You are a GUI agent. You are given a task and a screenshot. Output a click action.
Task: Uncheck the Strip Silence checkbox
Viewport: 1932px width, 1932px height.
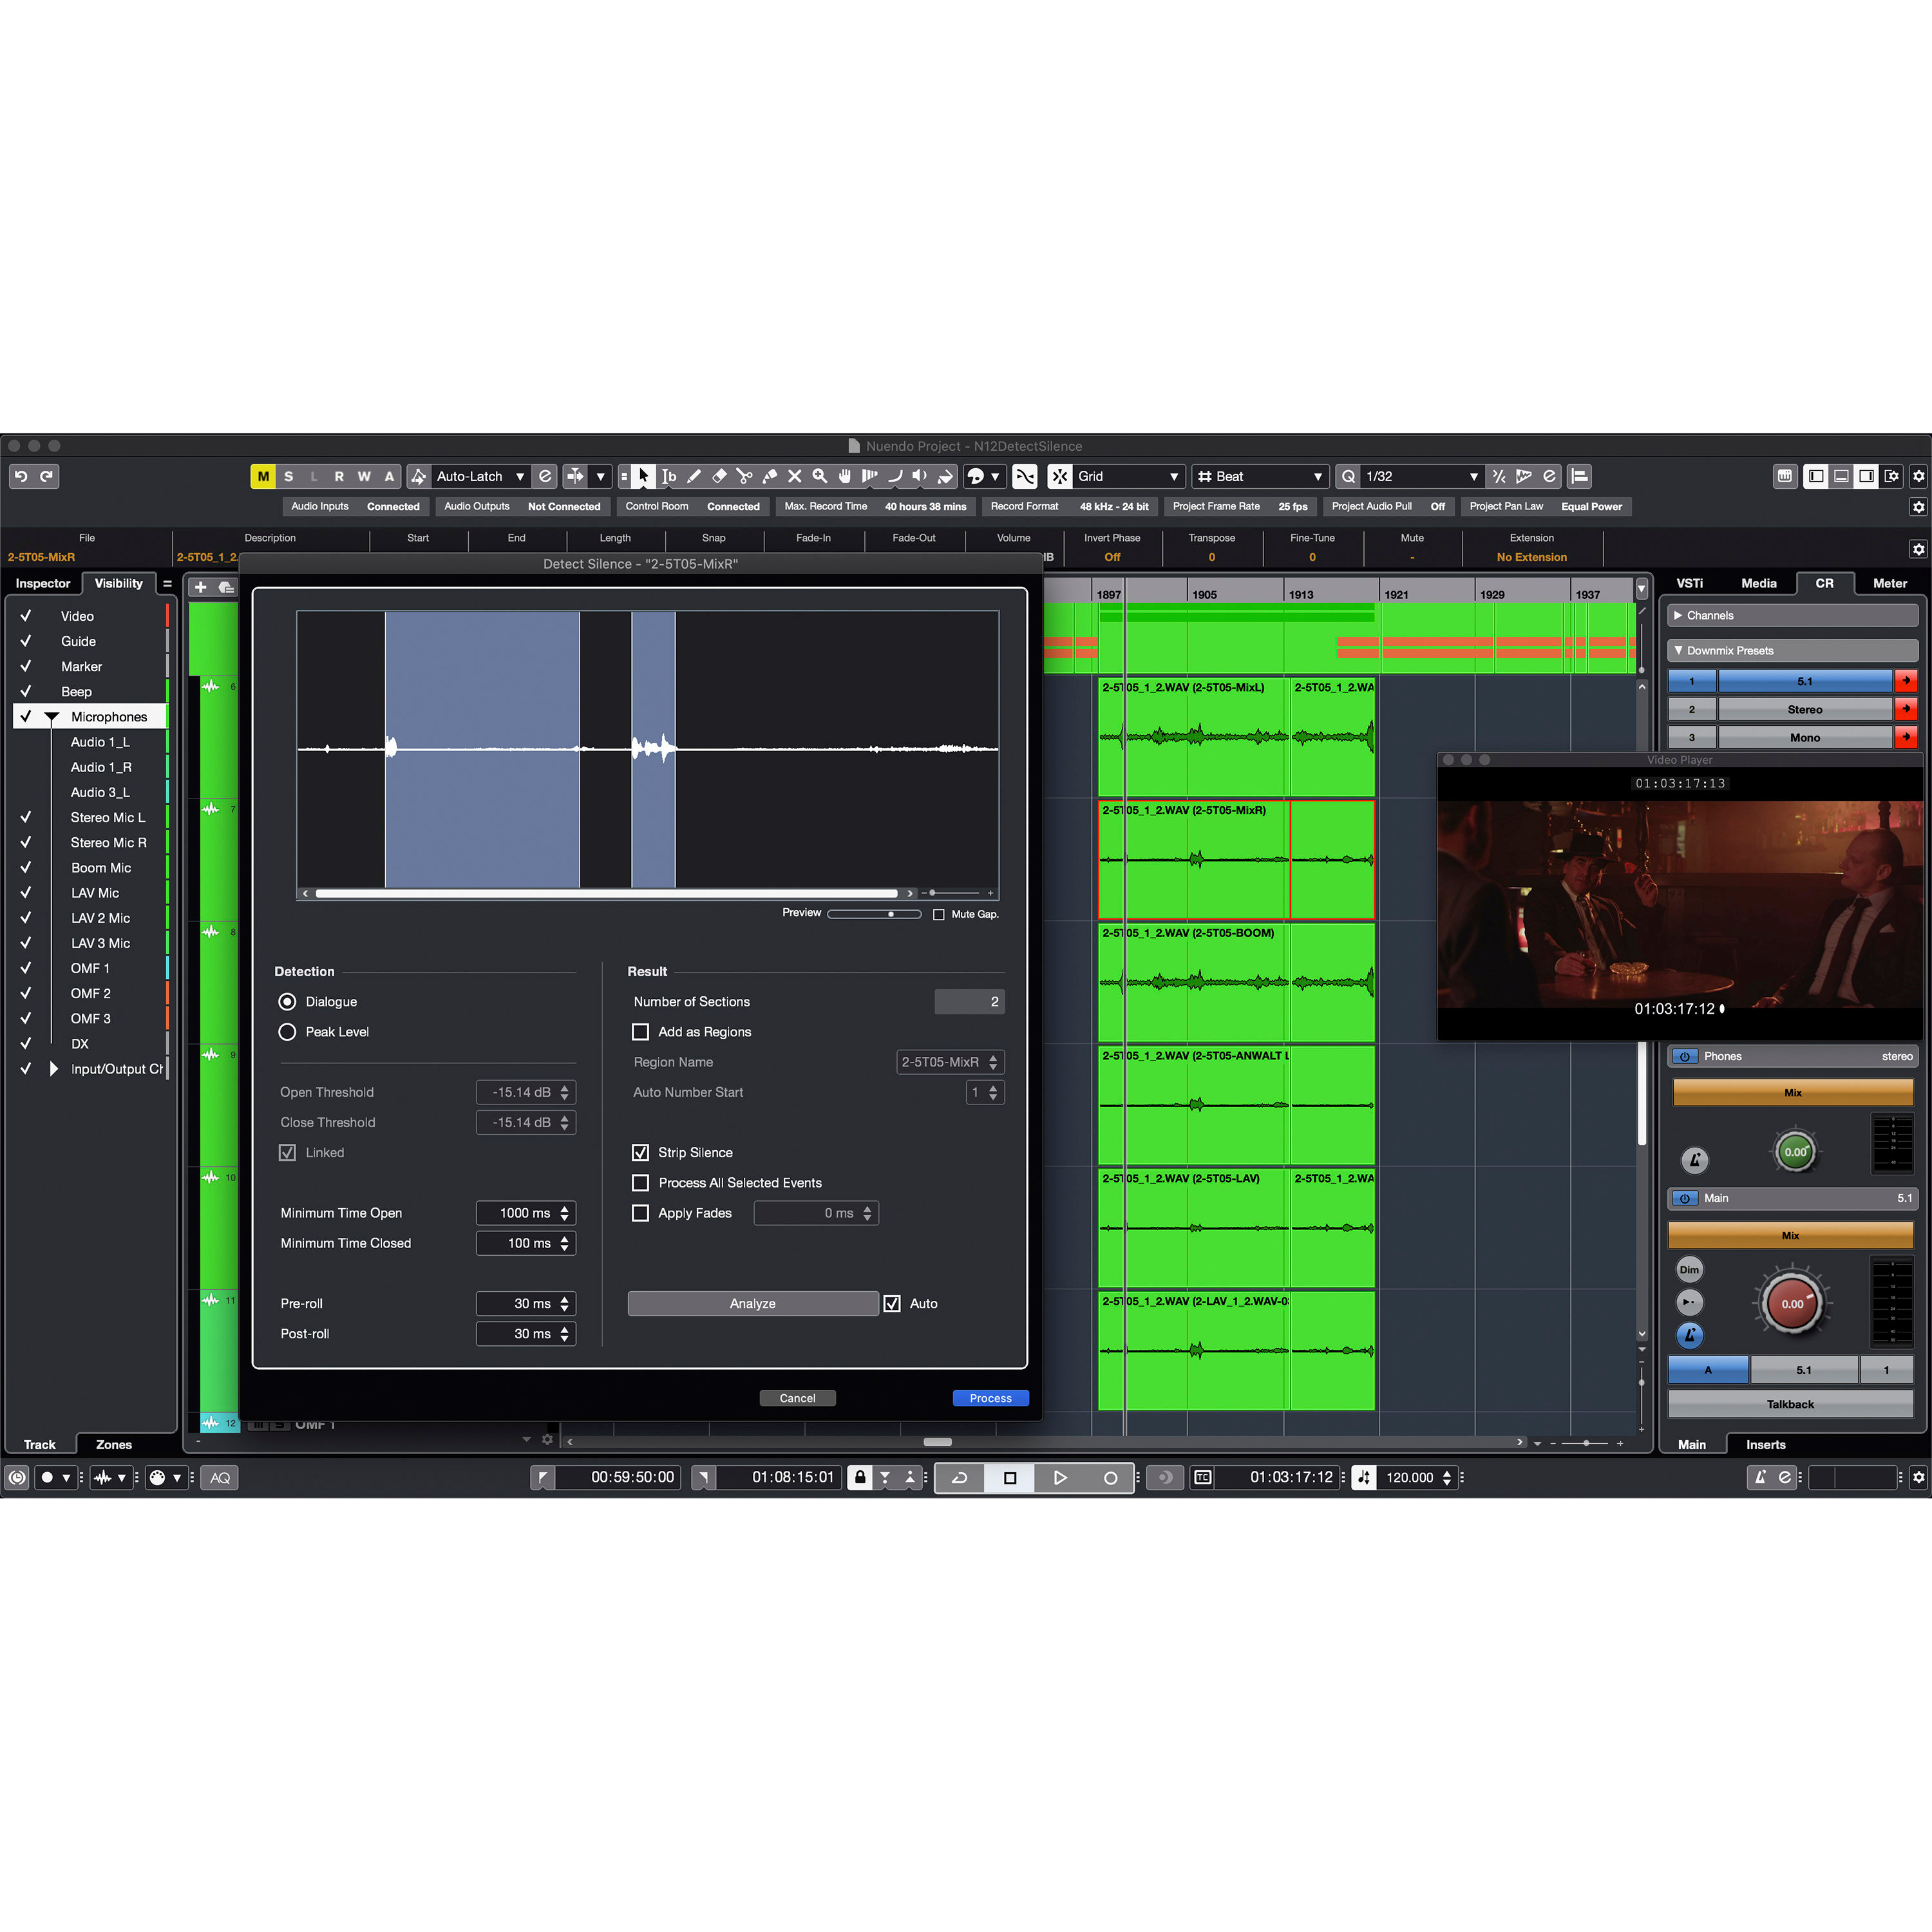point(641,1152)
